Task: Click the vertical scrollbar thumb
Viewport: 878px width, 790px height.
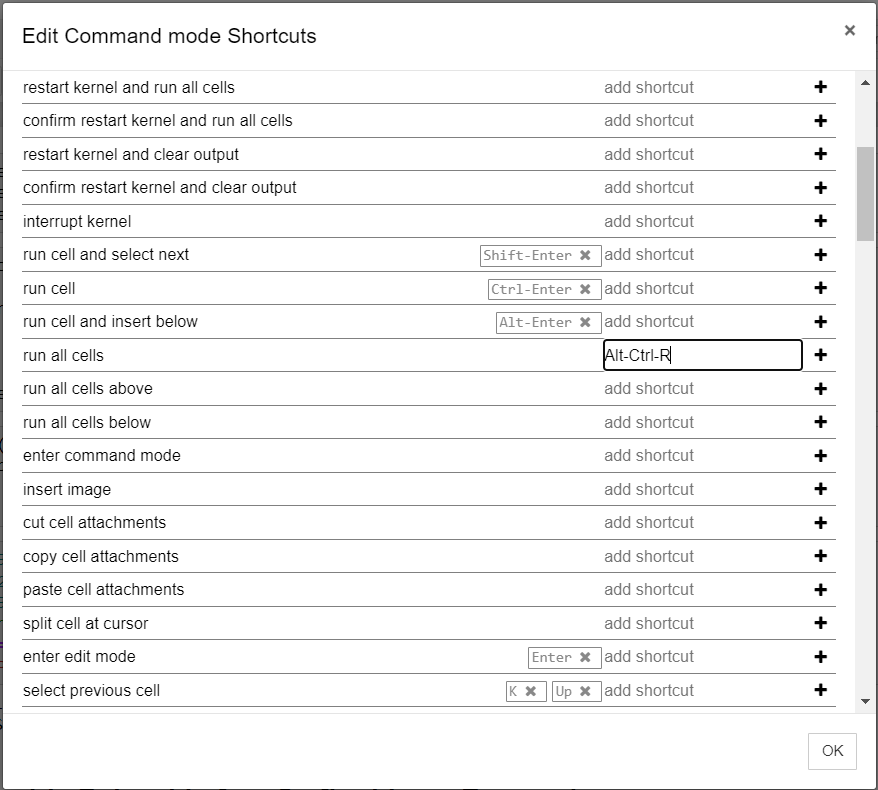Action: (865, 193)
